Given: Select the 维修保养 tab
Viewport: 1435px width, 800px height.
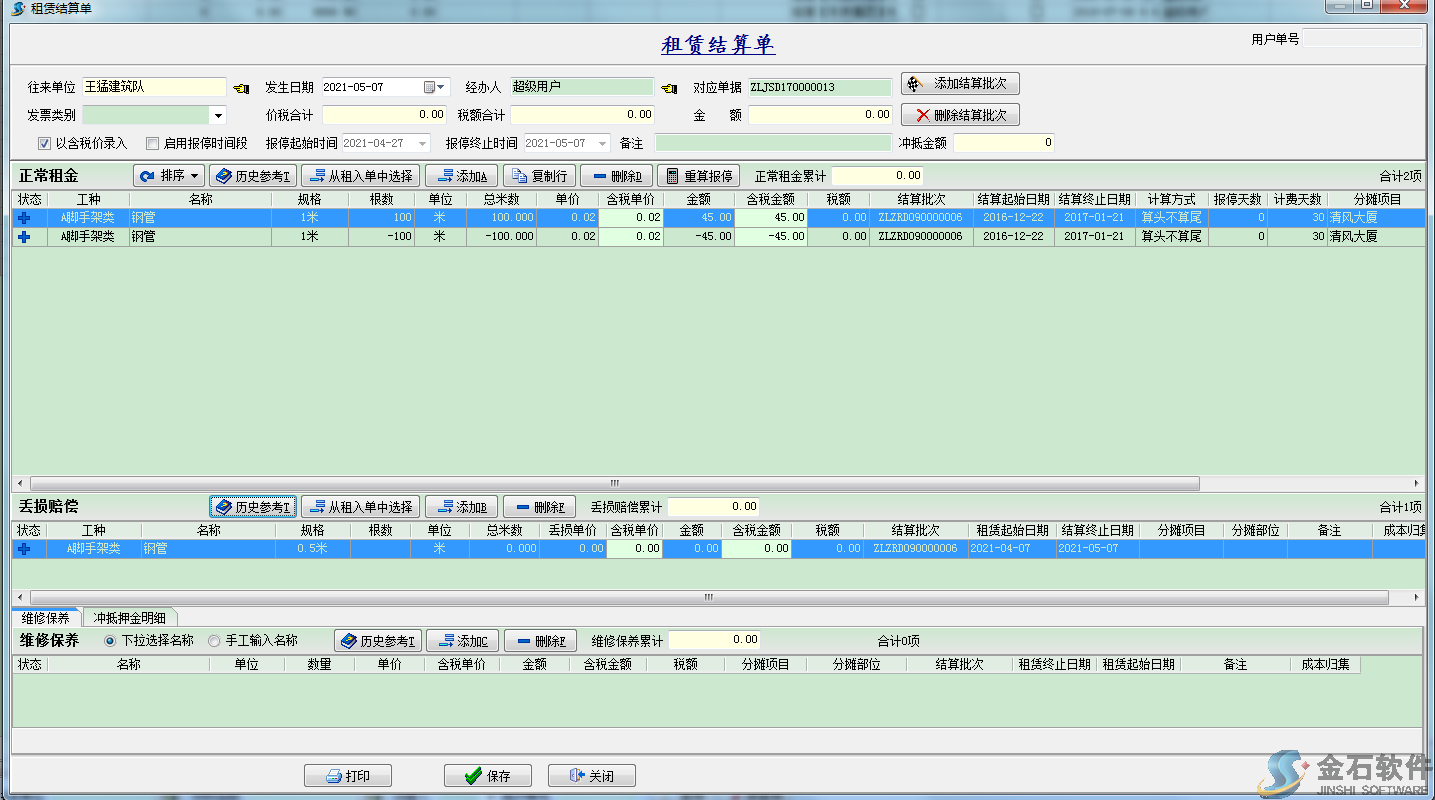Looking at the screenshot, I should pos(46,618).
